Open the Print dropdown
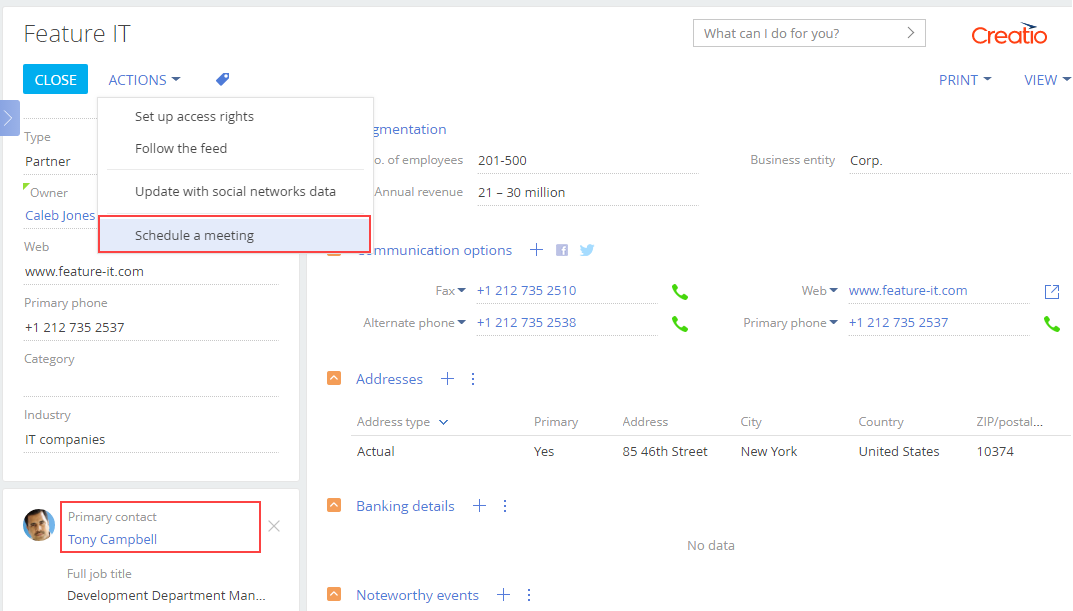The image size is (1073, 611). pyautogui.click(x=965, y=79)
